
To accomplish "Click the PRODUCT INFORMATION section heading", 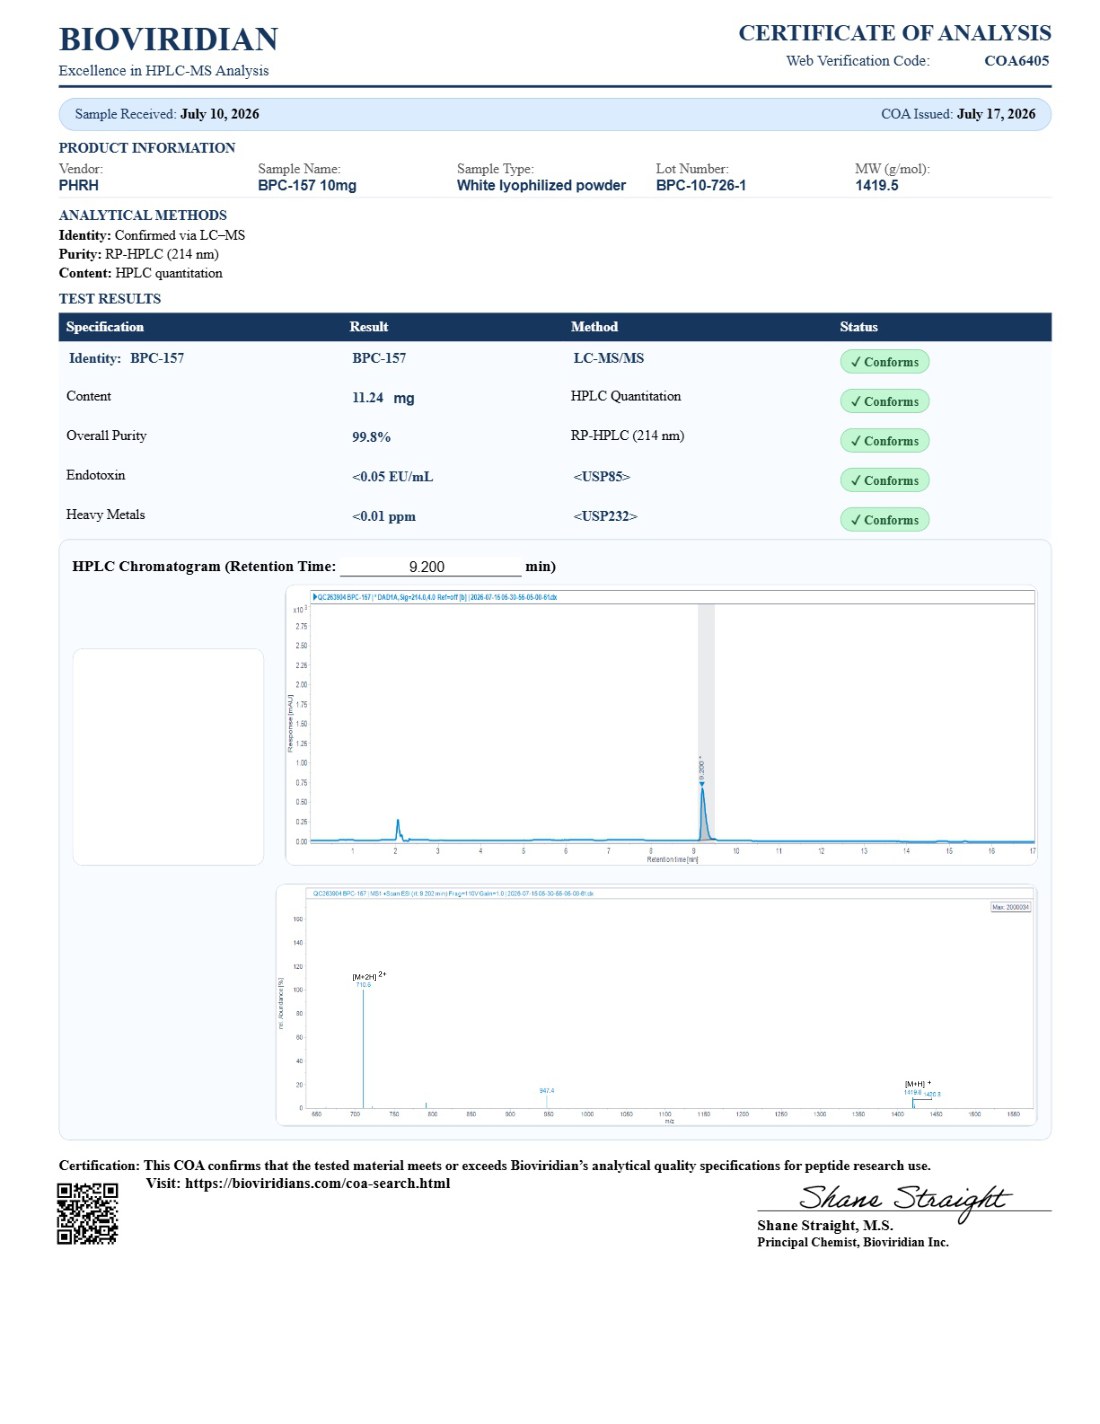I will 147,148.
